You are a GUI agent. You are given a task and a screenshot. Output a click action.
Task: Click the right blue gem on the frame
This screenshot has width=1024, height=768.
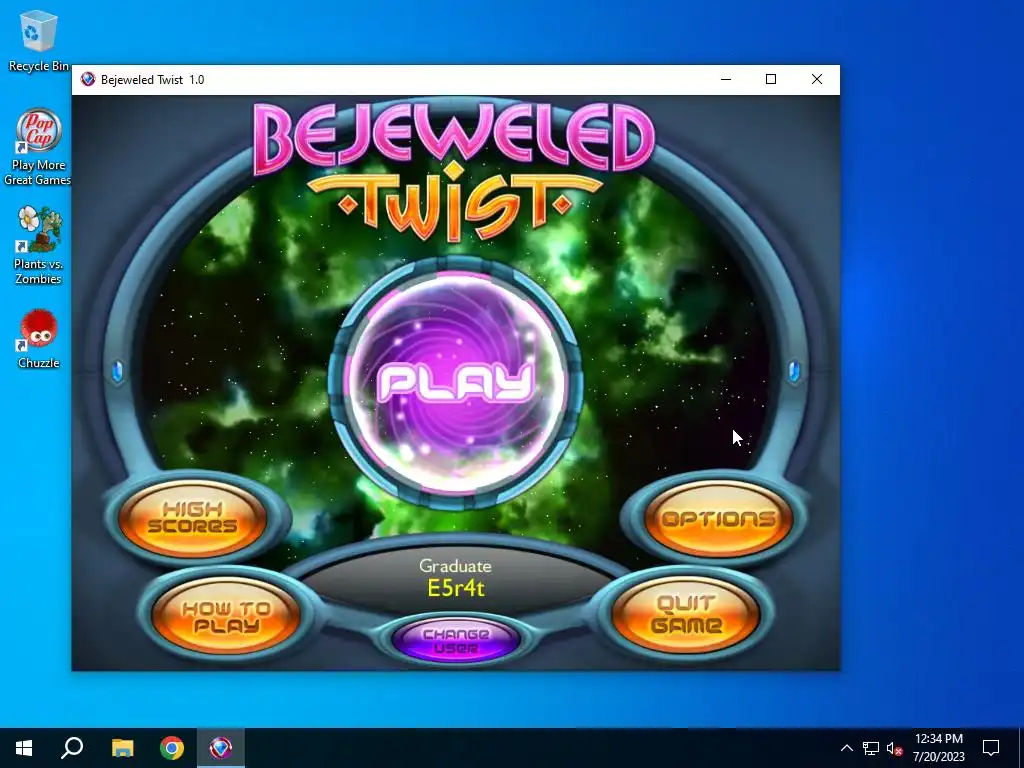coord(794,371)
